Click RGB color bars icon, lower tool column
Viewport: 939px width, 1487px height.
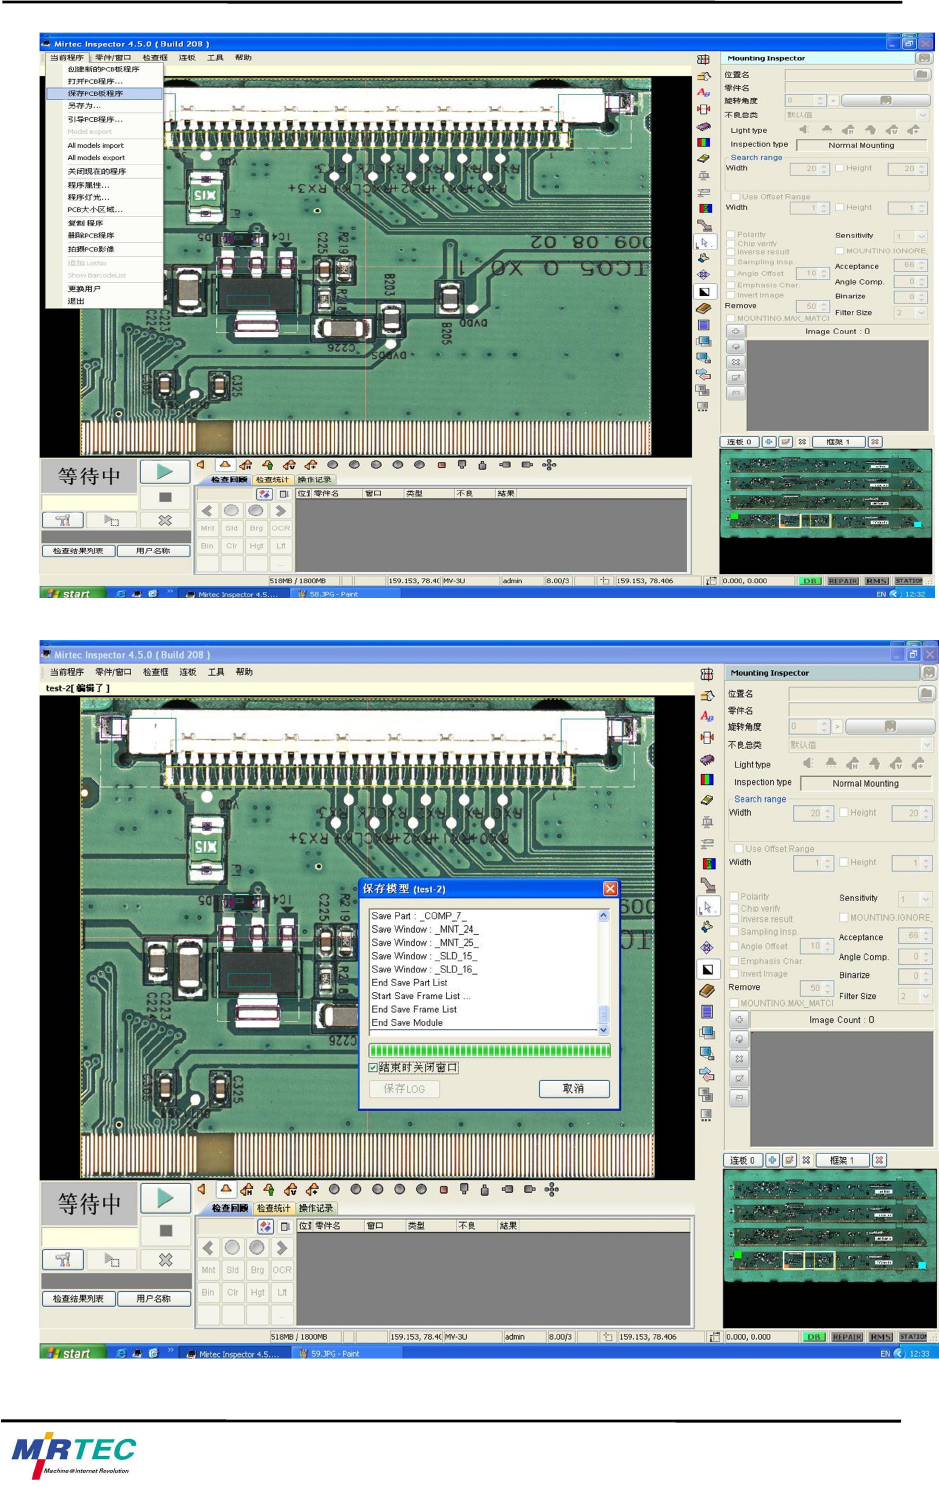[708, 779]
